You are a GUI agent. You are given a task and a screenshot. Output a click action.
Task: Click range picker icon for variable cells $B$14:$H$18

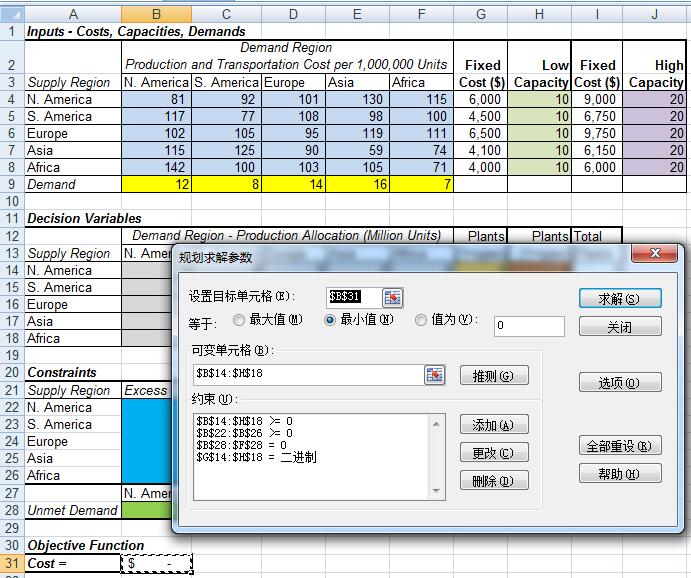coord(434,374)
